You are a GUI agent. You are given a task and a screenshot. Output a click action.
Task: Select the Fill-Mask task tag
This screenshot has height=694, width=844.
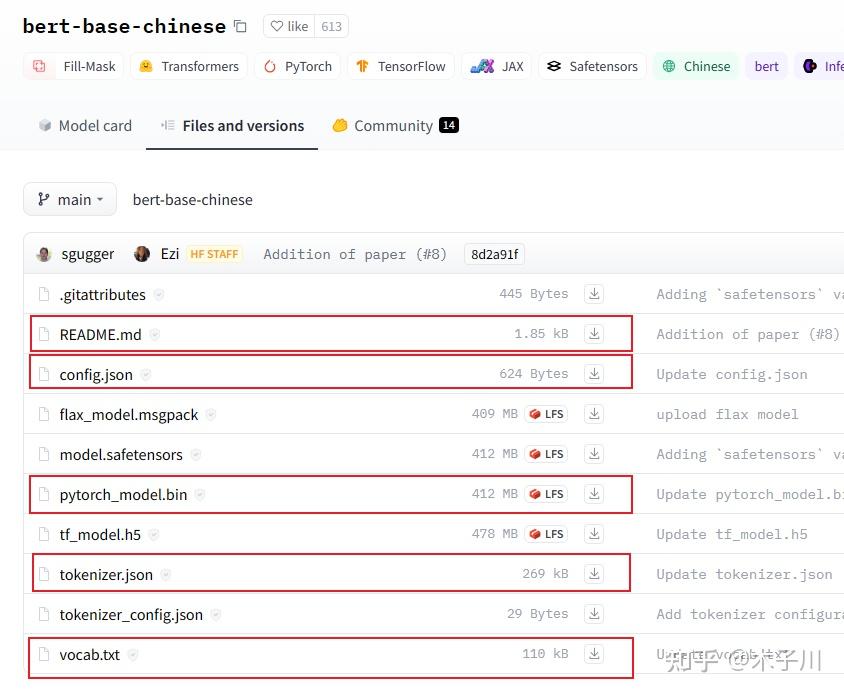click(x=74, y=66)
